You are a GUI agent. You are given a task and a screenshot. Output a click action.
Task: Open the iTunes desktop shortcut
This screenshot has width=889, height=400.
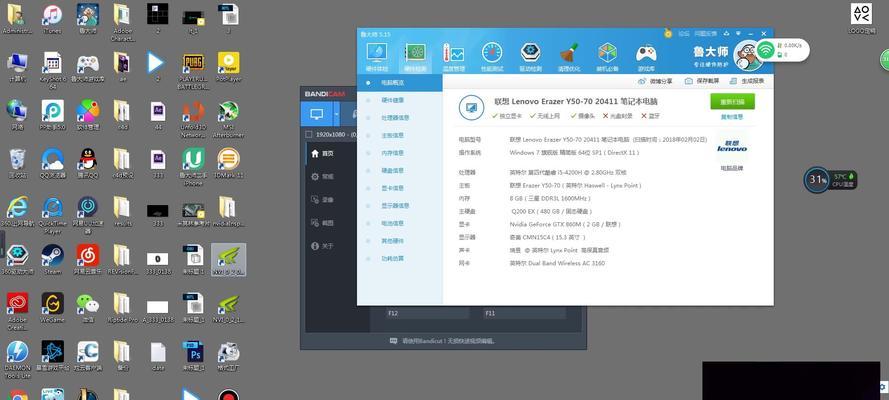pyautogui.click(x=52, y=19)
